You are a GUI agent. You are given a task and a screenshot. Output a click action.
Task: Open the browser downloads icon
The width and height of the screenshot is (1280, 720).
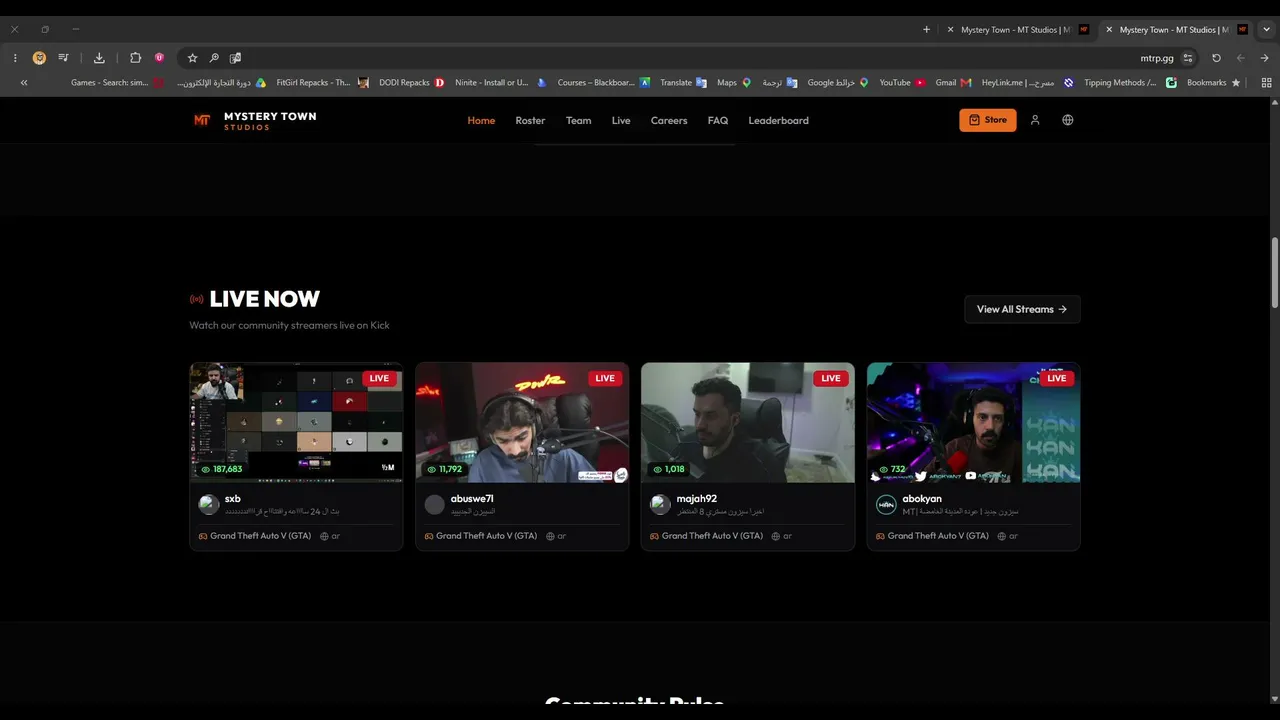[x=99, y=58]
